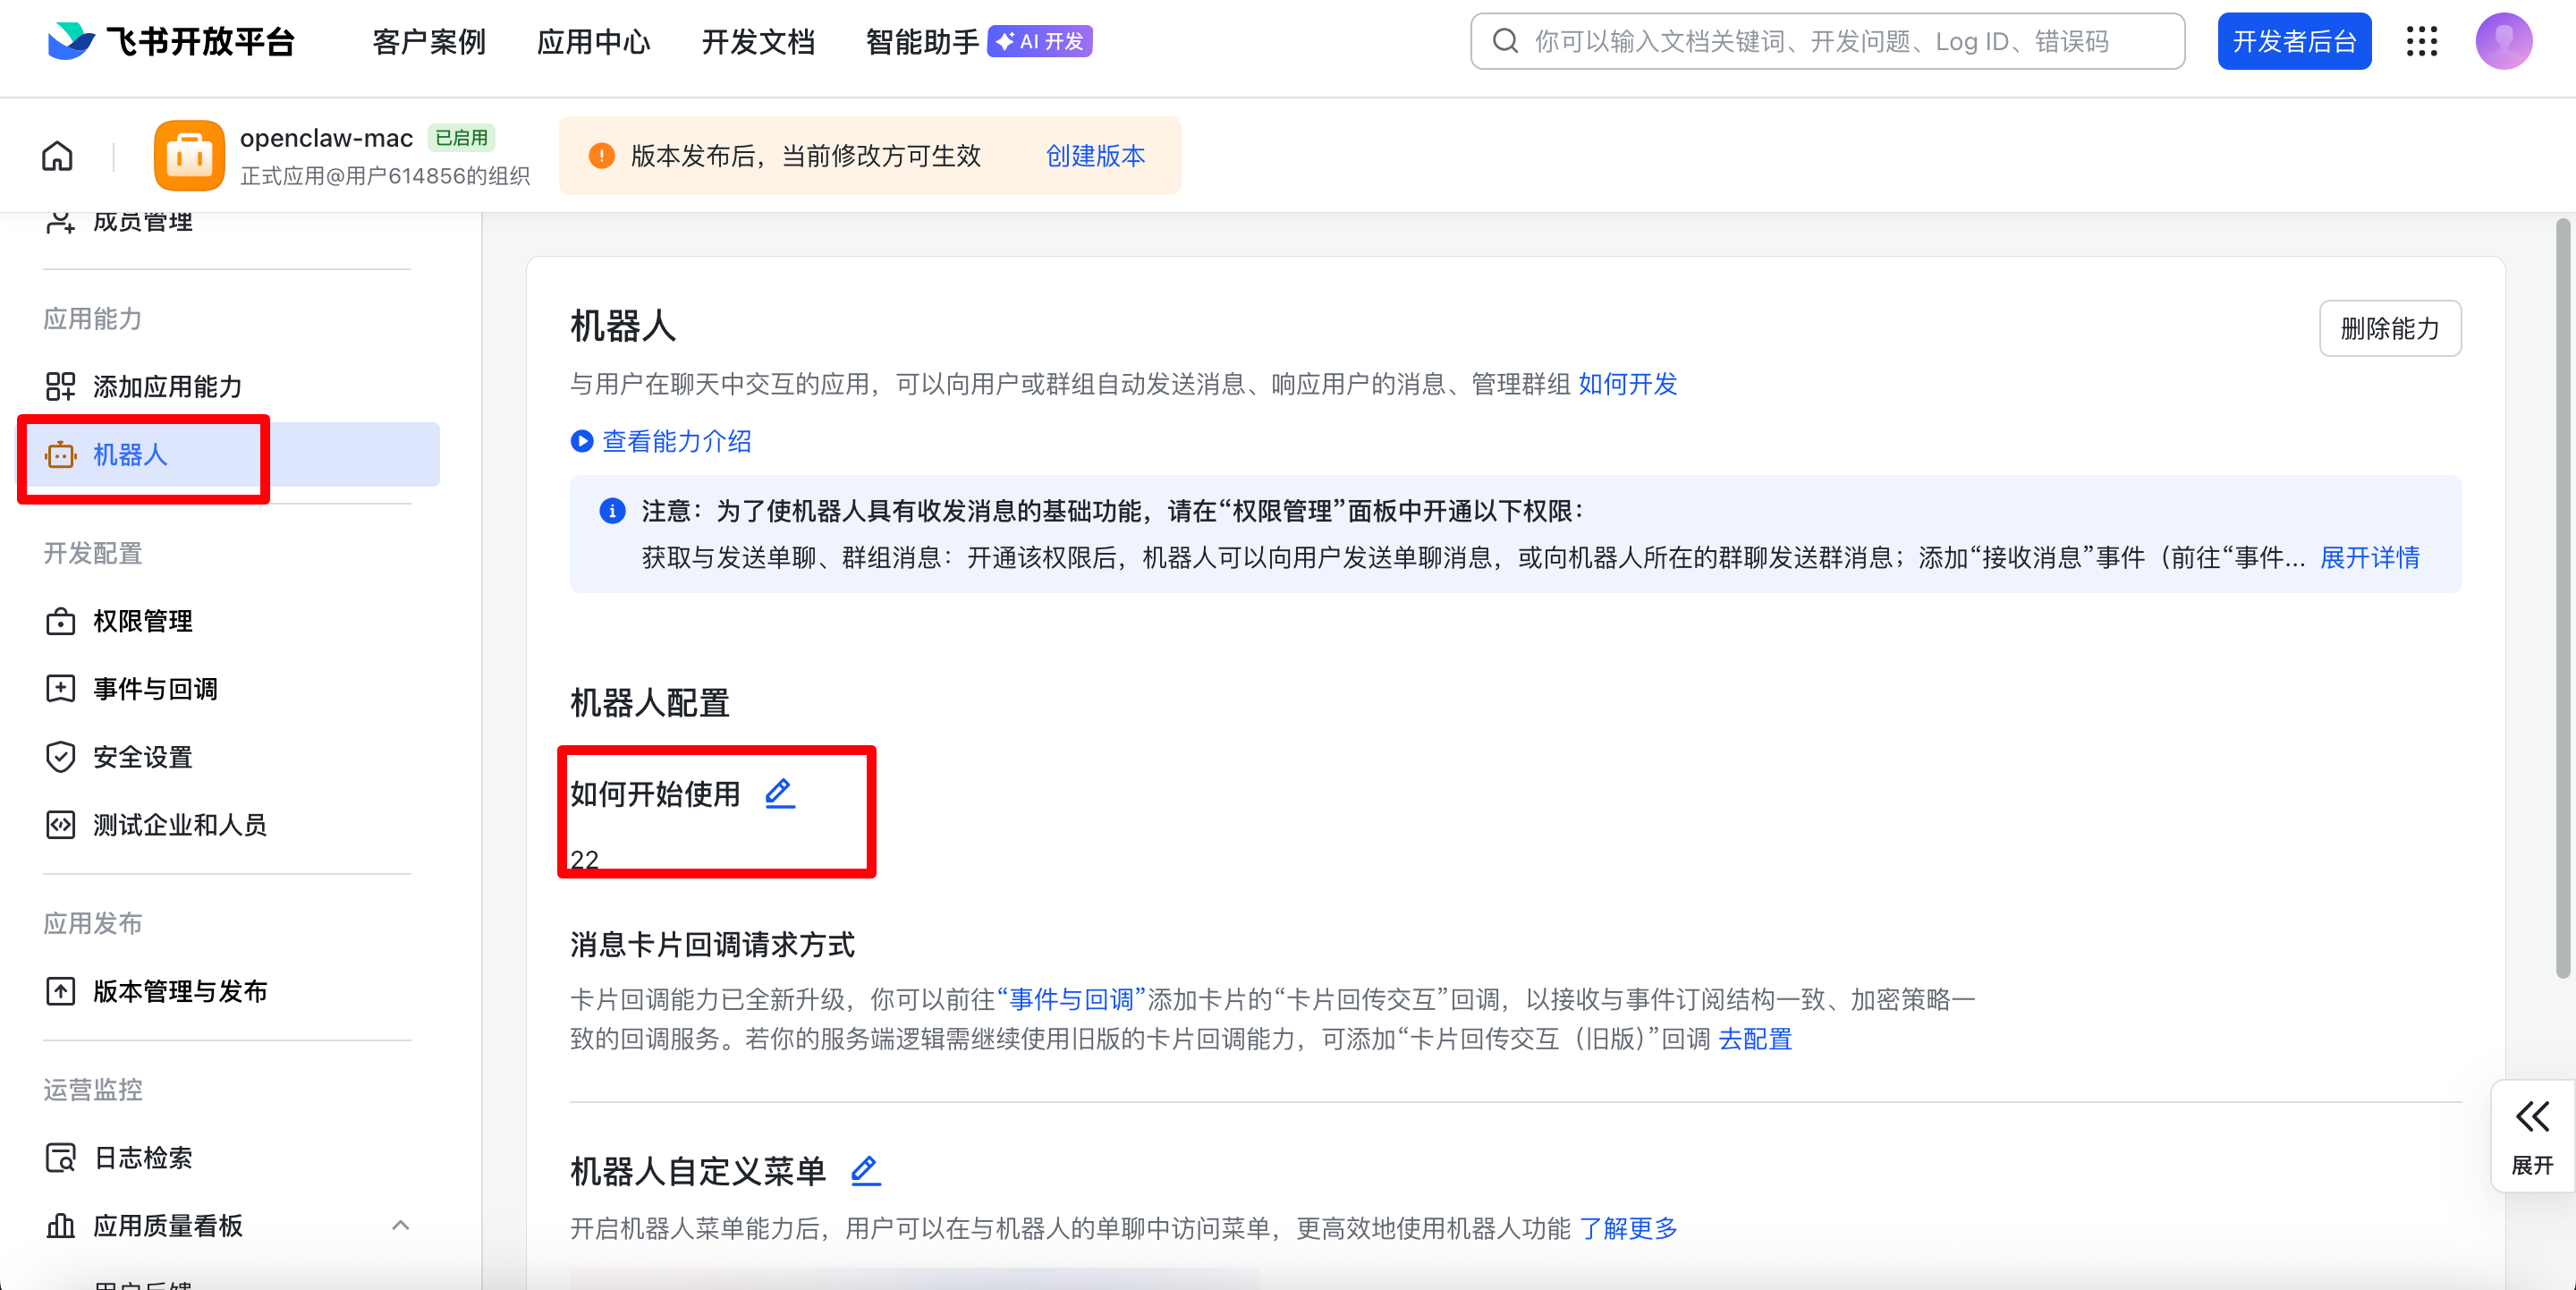Open 事件与回调 sidebar item
The image size is (2576, 1290).
click(155, 689)
